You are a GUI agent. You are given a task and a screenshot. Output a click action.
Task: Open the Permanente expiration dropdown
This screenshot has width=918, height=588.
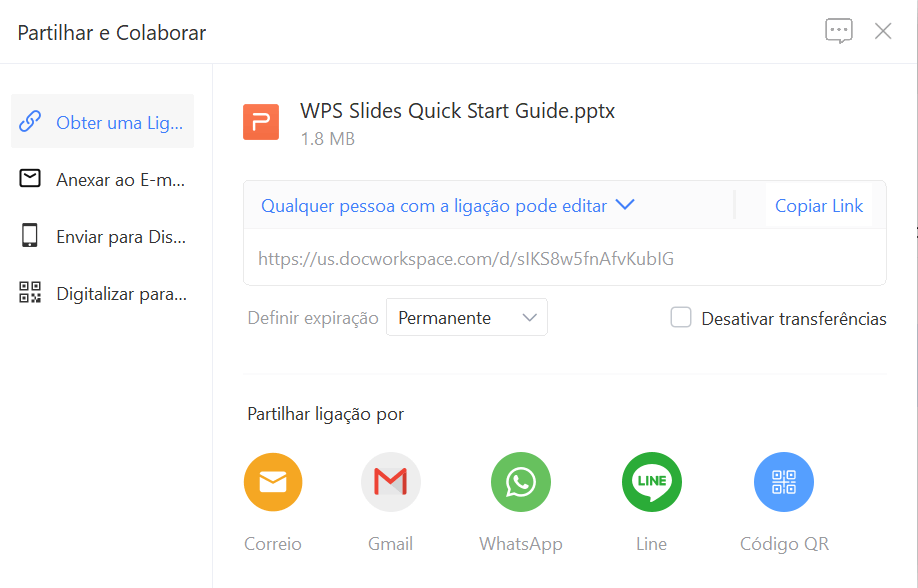click(x=467, y=317)
